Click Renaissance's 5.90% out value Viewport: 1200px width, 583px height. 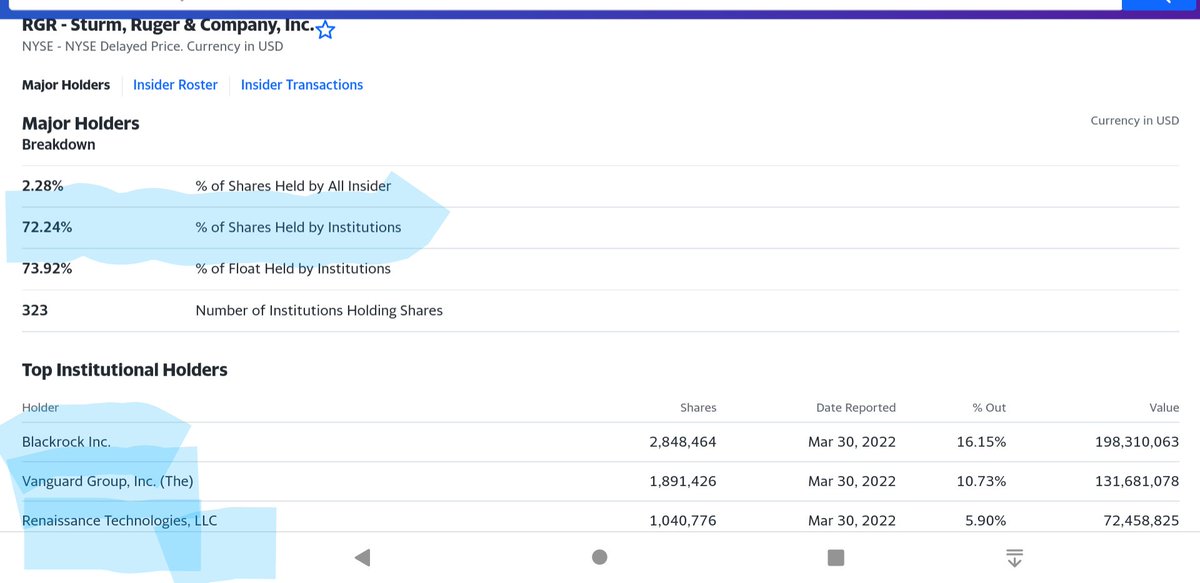tap(985, 520)
